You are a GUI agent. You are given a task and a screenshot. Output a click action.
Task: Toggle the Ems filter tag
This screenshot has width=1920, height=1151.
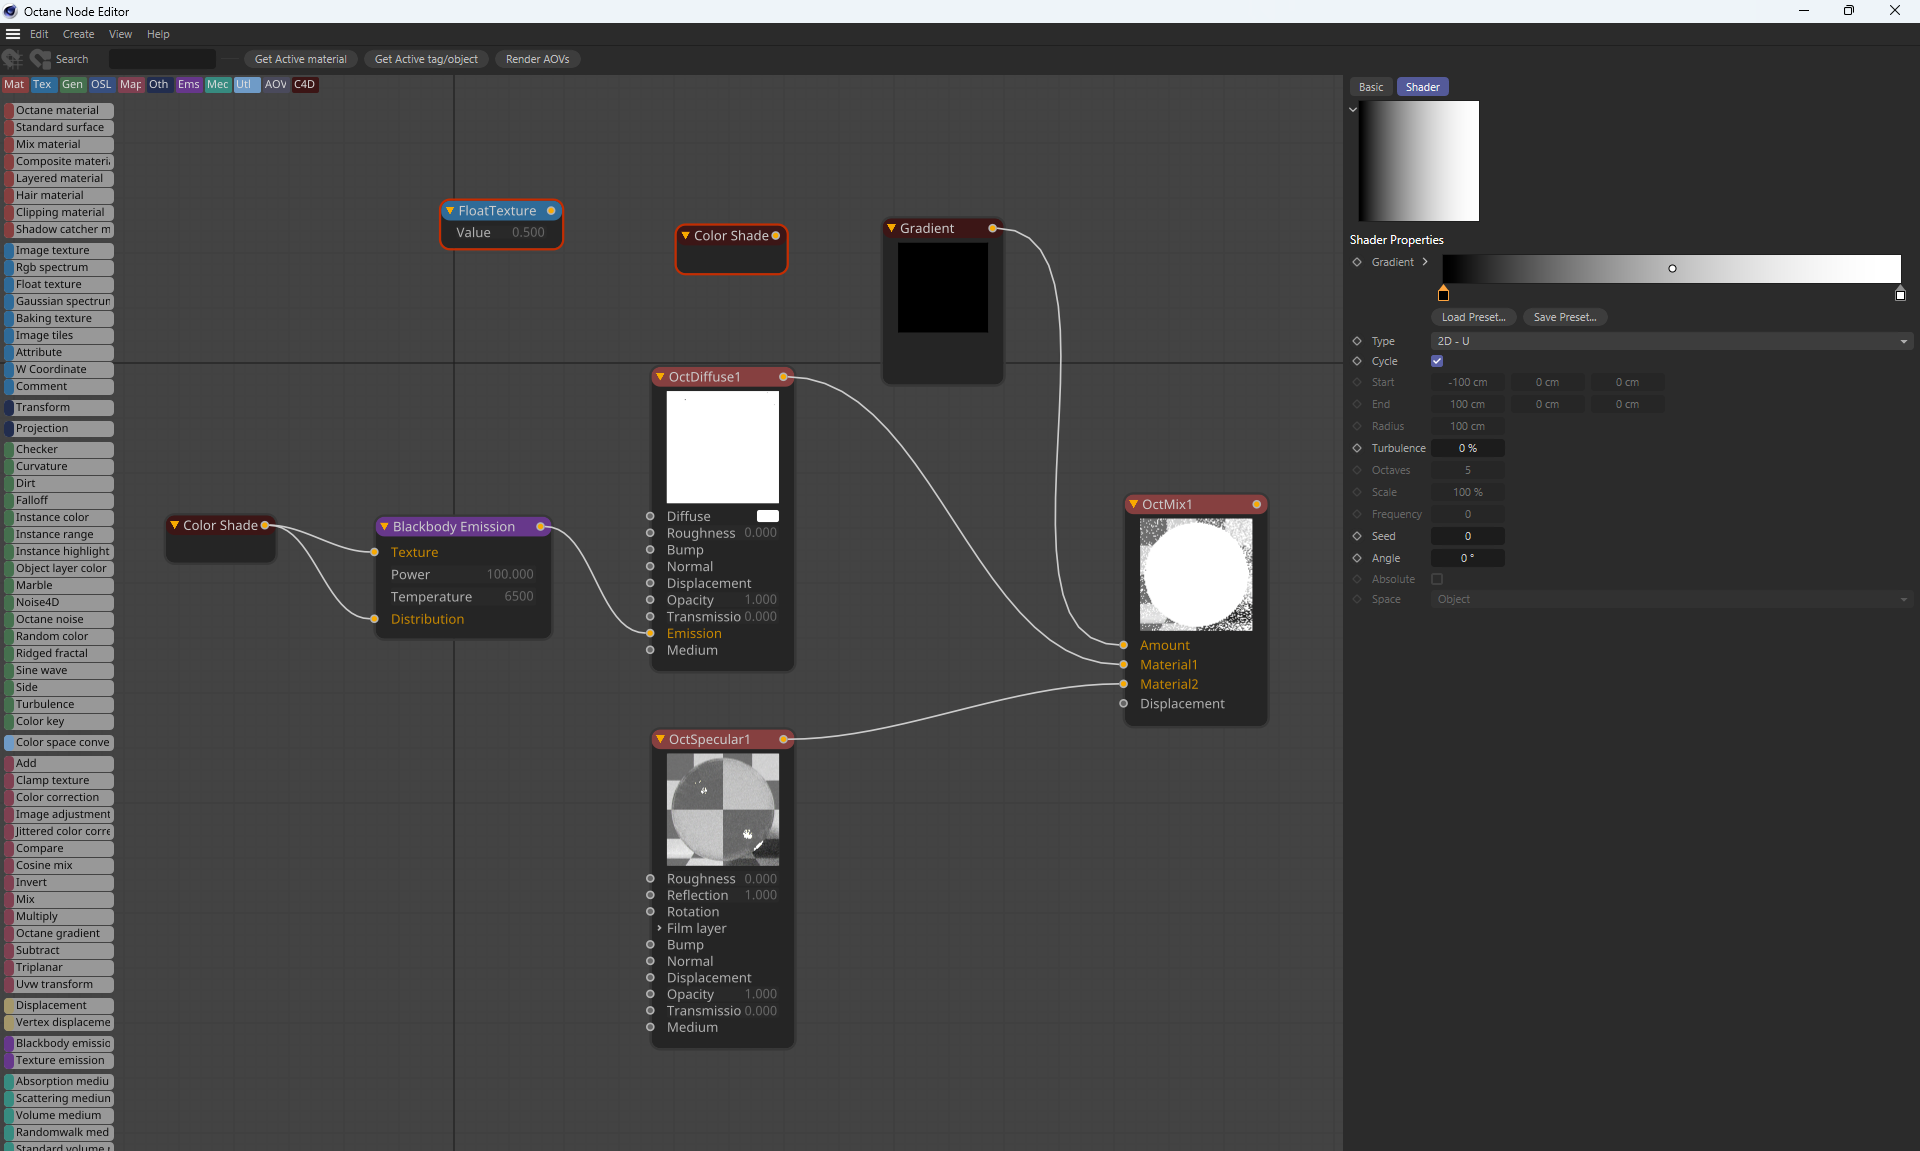[188, 85]
